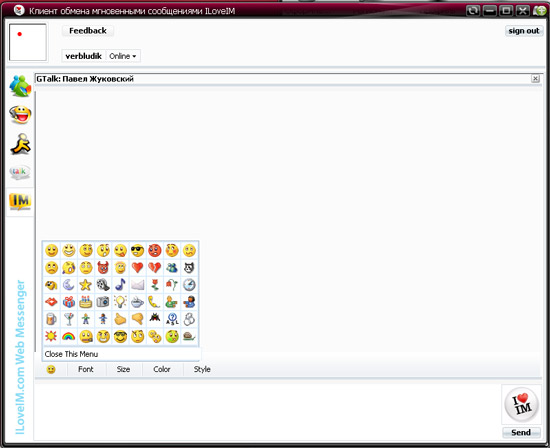Open the AIM running man icon
The height and width of the screenshot is (448, 550).
(x=21, y=144)
